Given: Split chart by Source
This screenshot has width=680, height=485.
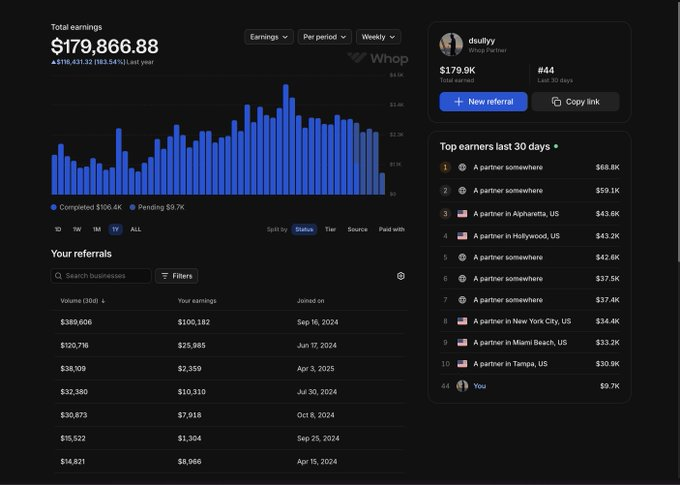Looking at the screenshot, I should [357, 229].
